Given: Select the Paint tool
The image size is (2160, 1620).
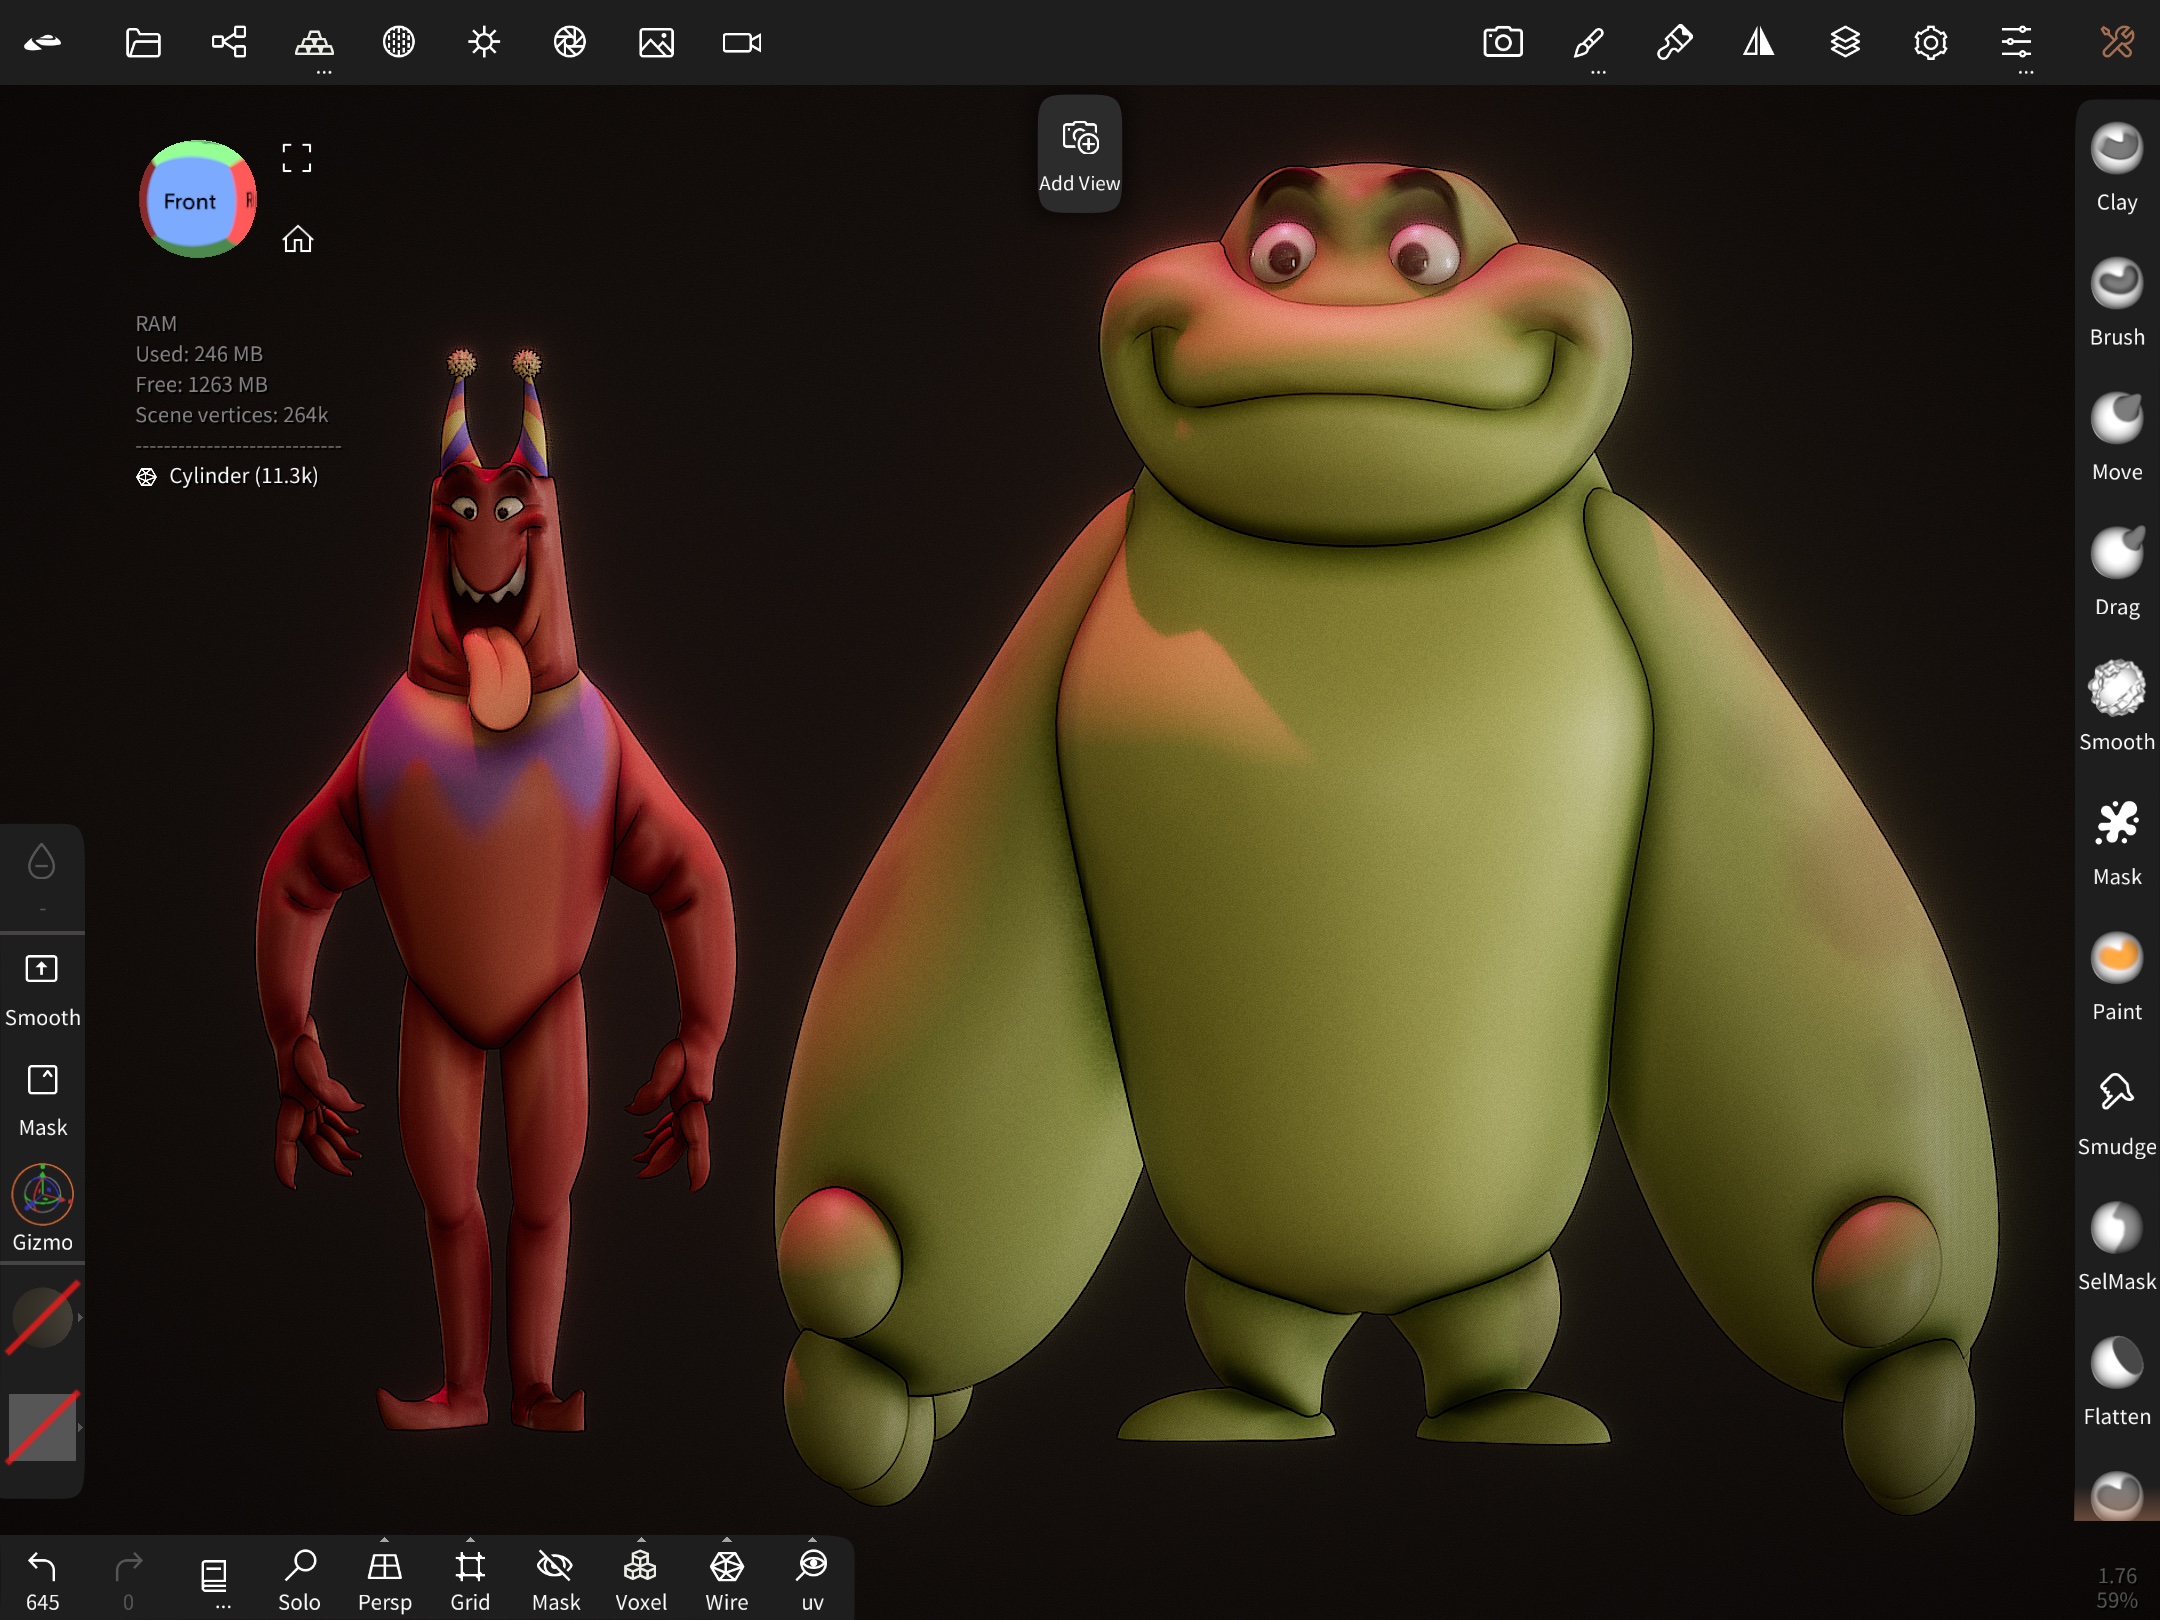Looking at the screenshot, I should (x=2117, y=977).
